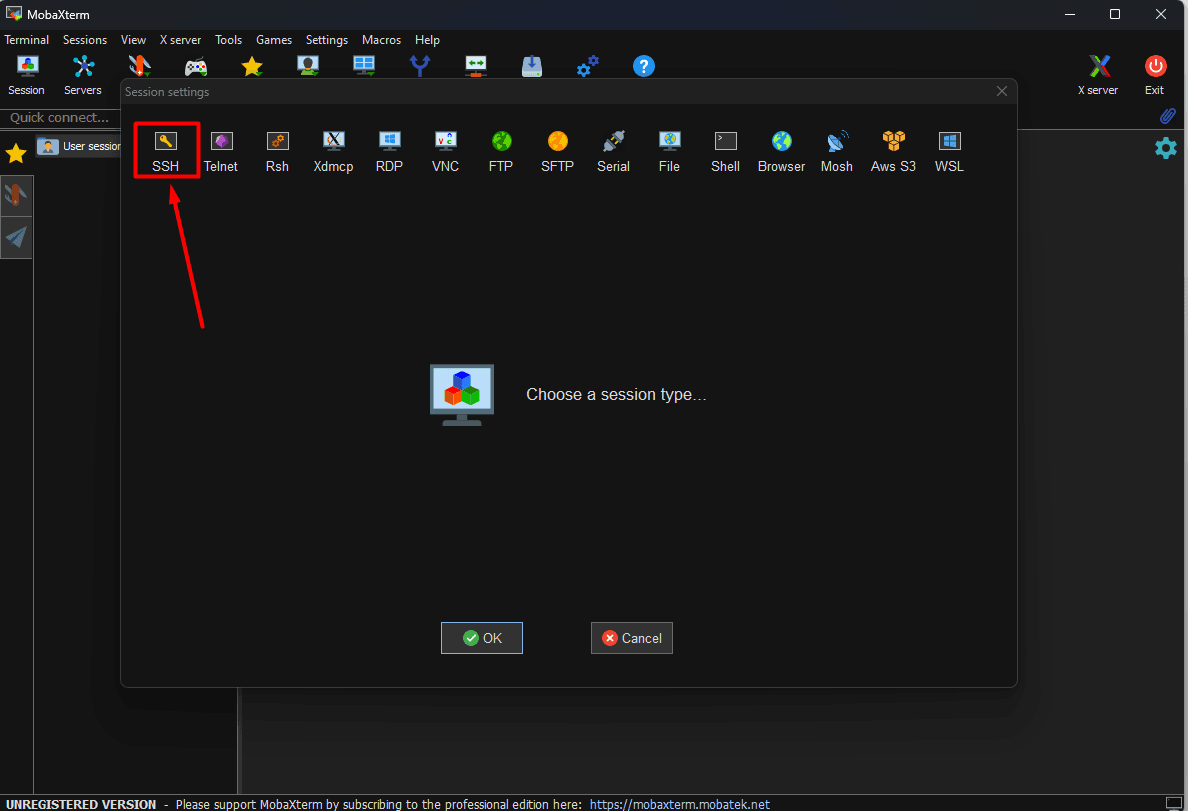The height and width of the screenshot is (811, 1188).
Task: Open the Settings menu
Action: [x=327, y=39]
